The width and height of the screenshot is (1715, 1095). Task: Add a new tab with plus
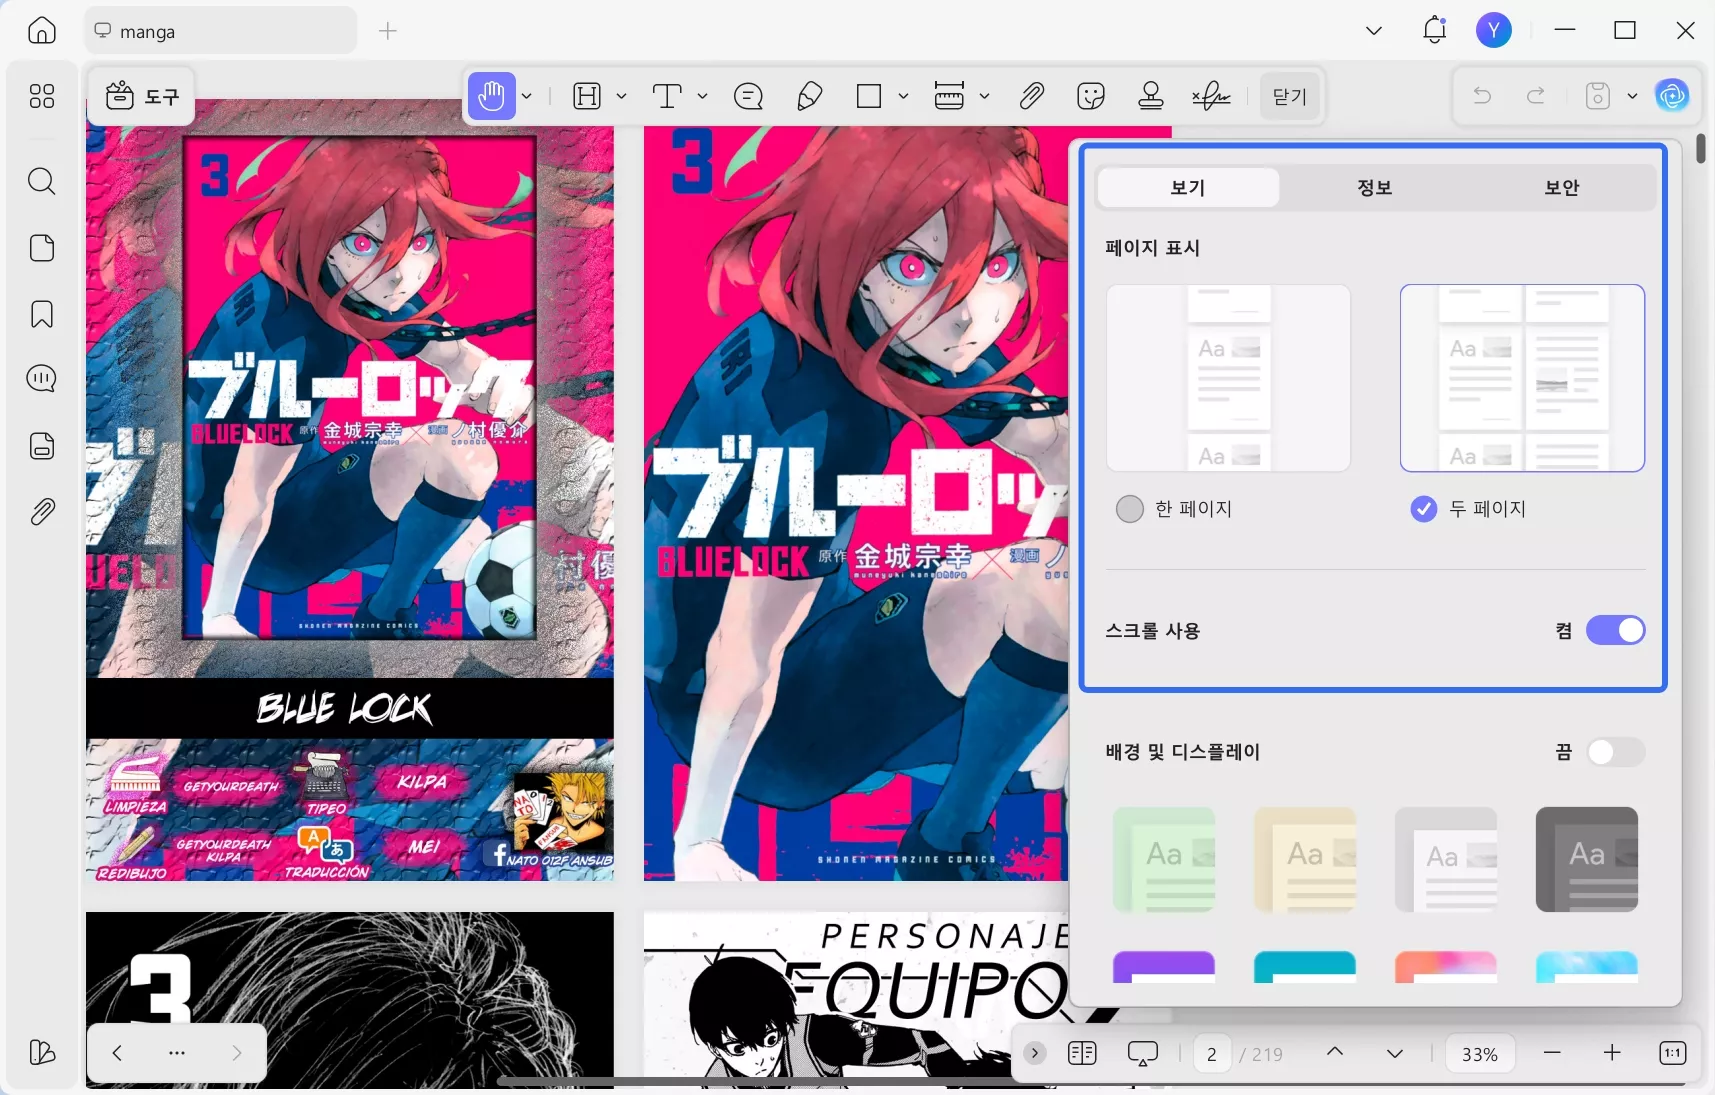pos(388,31)
